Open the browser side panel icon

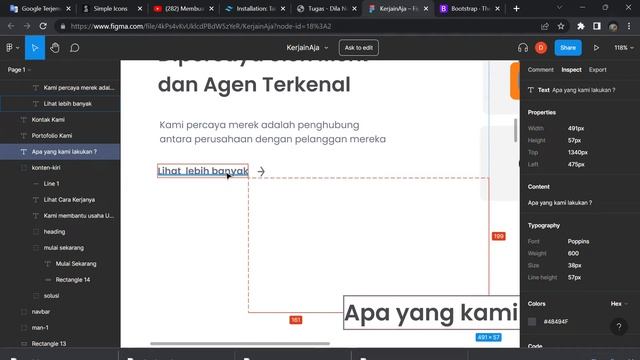point(597,26)
